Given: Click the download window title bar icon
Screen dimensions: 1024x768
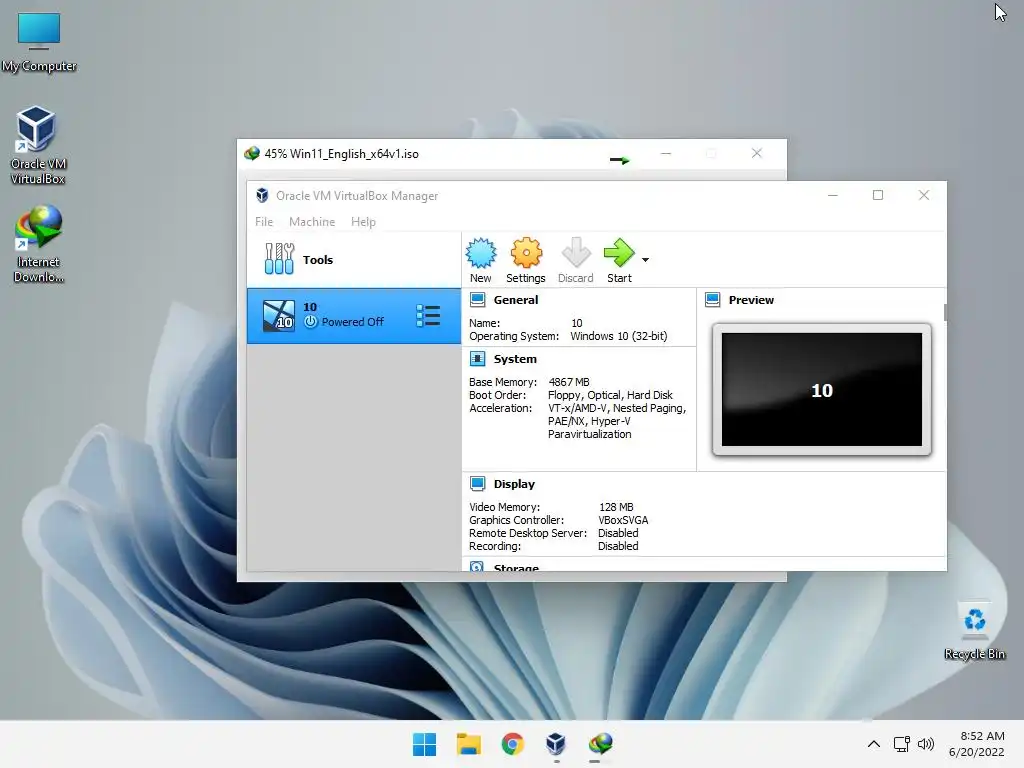Looking at the screenshot, I should (252, 153).
